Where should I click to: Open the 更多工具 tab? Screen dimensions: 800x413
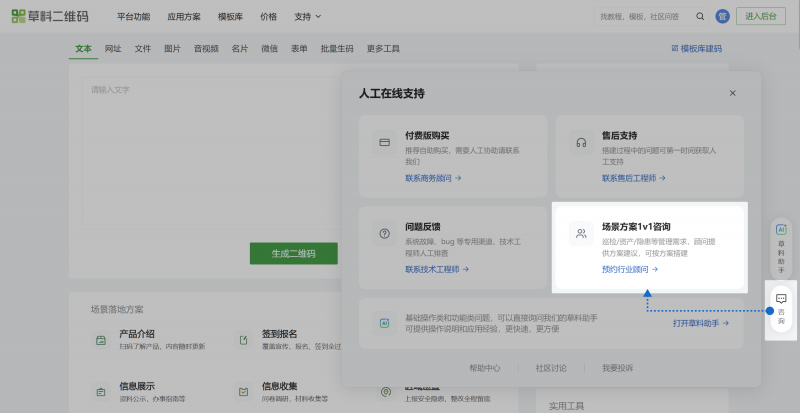(x=383, y=48)
